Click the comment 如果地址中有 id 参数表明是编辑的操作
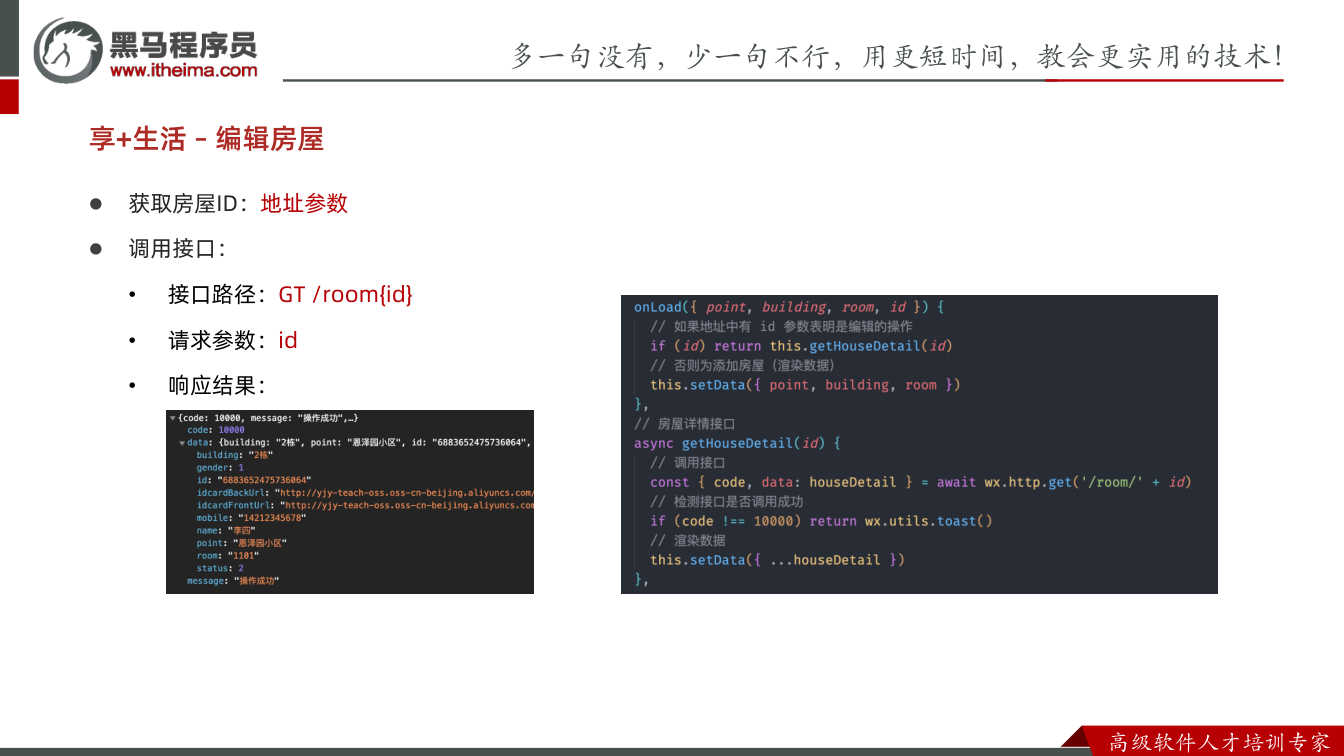The width and height of the screenshot is (1344, 756). point(781,326)
